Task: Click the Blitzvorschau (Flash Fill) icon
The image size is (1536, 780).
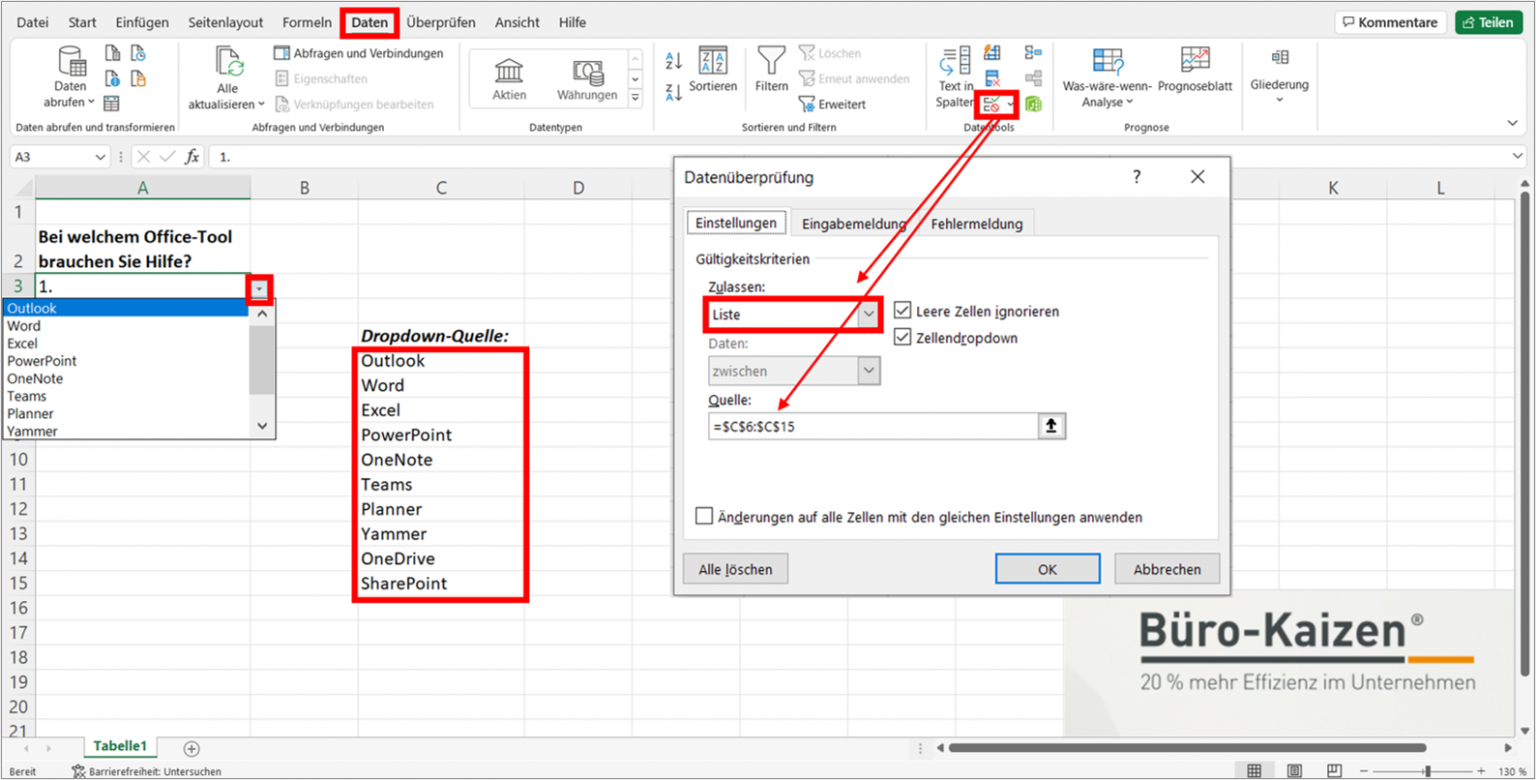Action: click(x=990, y=52)
